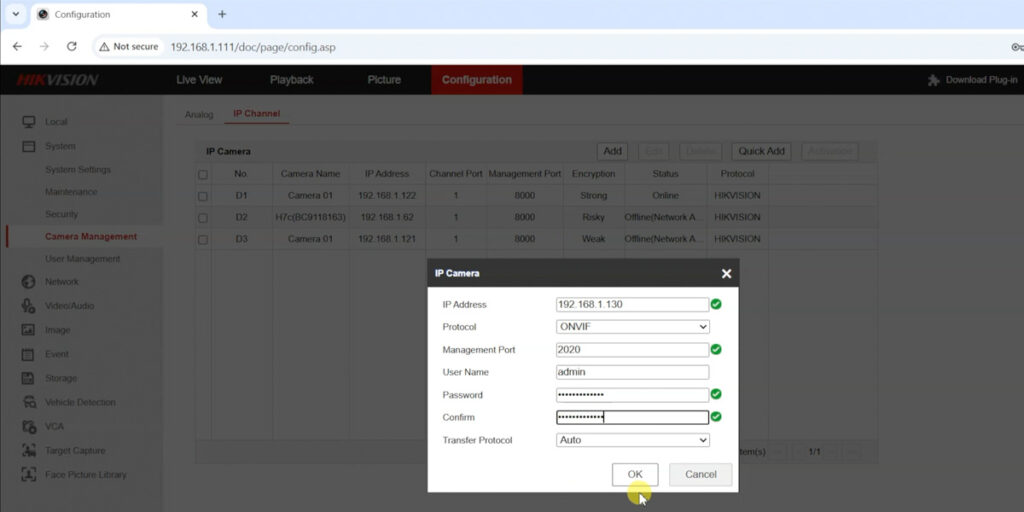
Task: Click the Download Plug-in puzzle icon
Action: (x=934, y=80)
